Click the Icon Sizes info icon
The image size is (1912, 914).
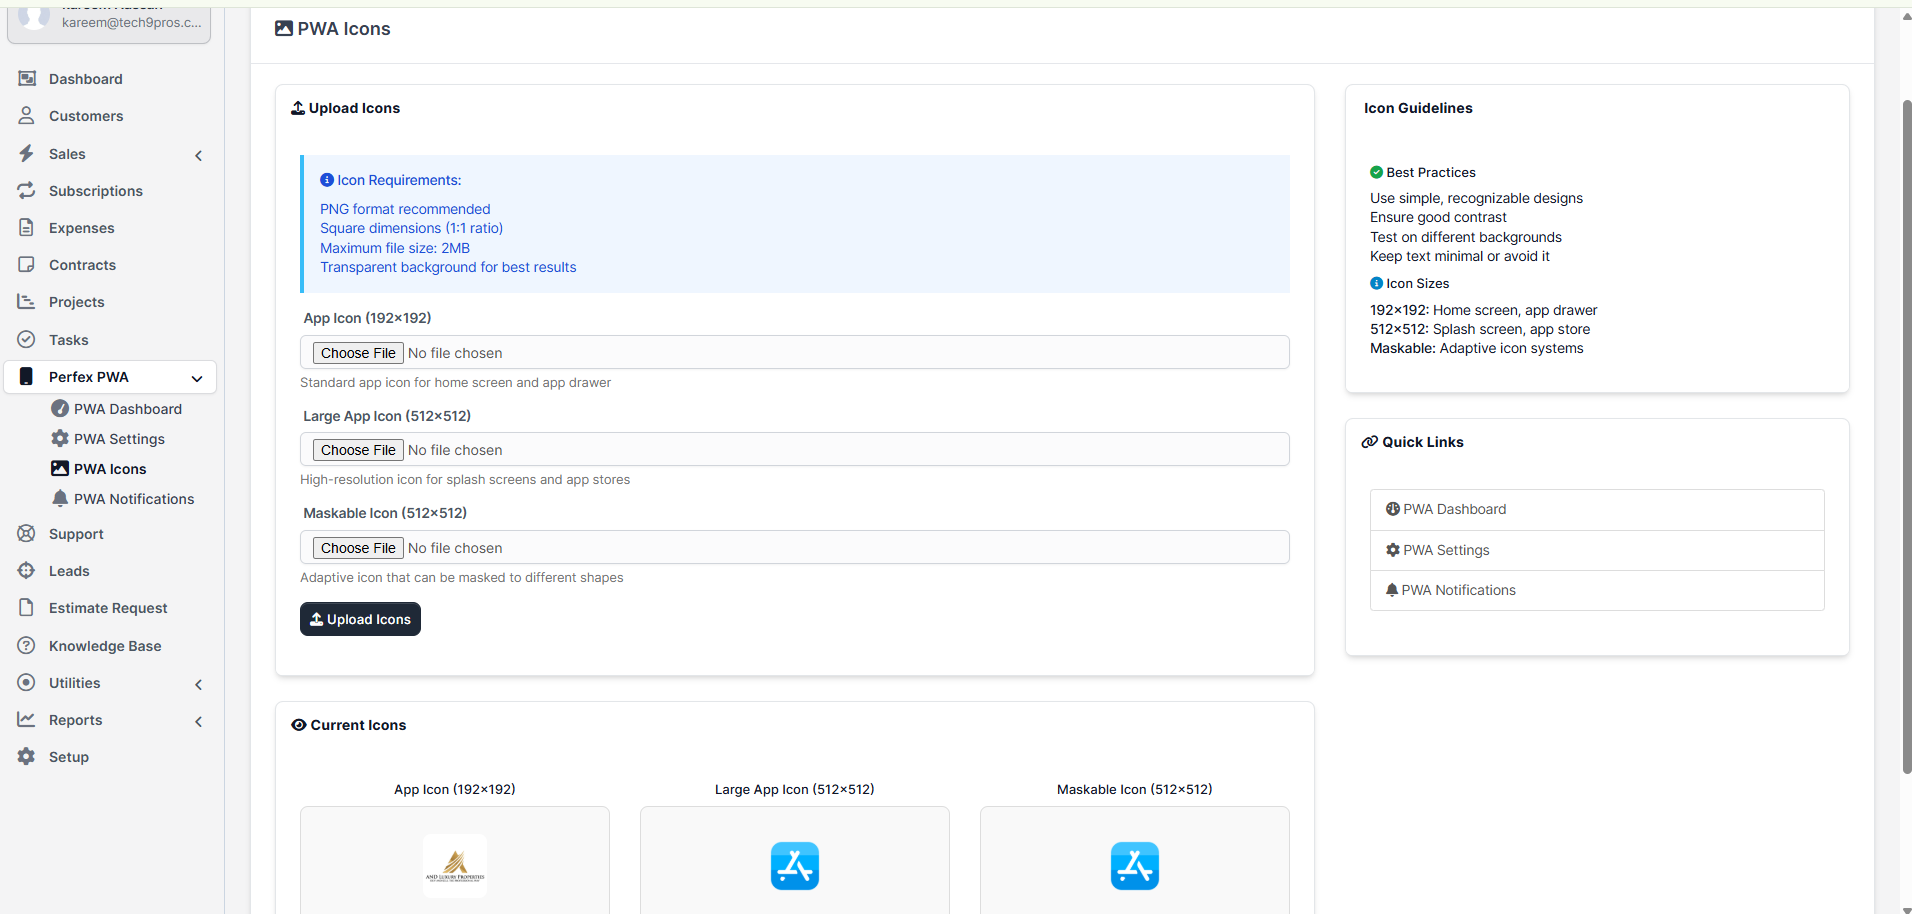click(1376, 283)
